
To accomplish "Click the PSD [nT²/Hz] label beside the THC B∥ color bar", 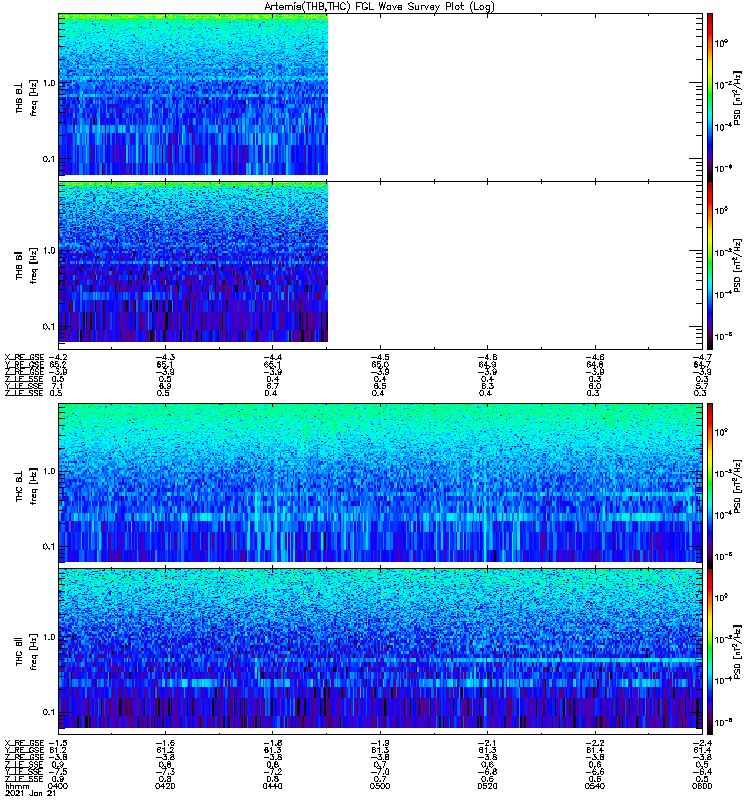I will 737,652.
